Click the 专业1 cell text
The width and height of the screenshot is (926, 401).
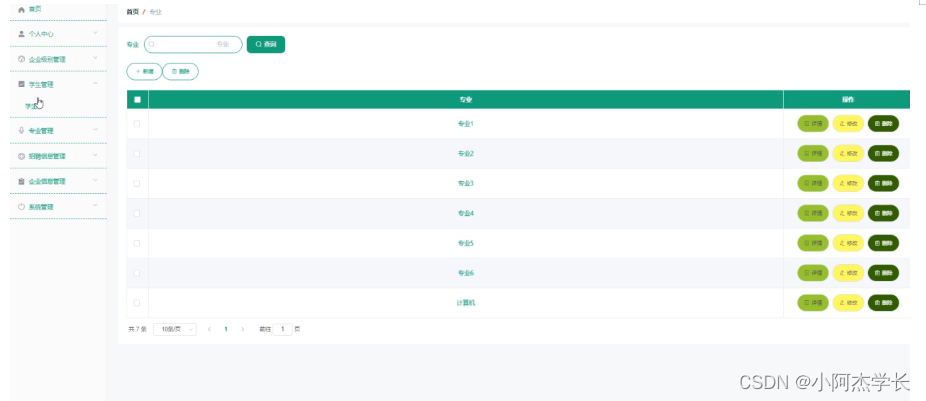pos(466,123)
